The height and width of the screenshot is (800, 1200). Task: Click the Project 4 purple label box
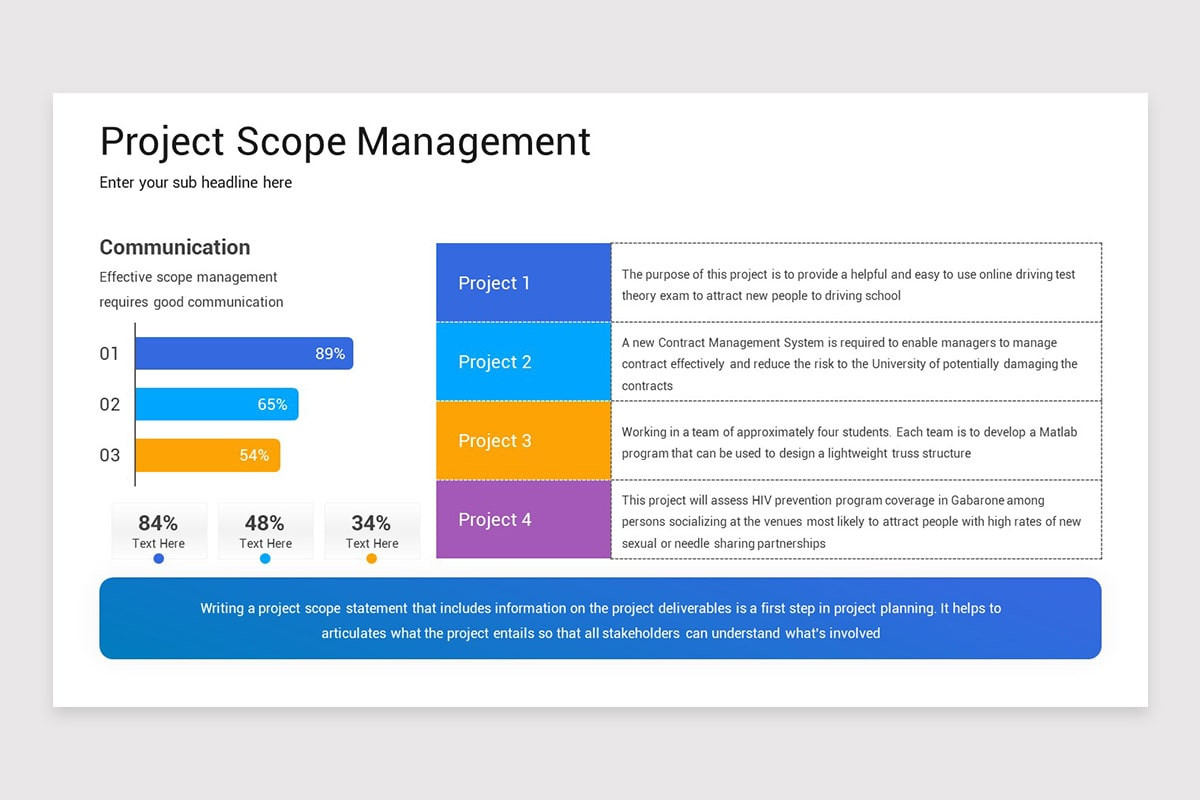point(523,519)
